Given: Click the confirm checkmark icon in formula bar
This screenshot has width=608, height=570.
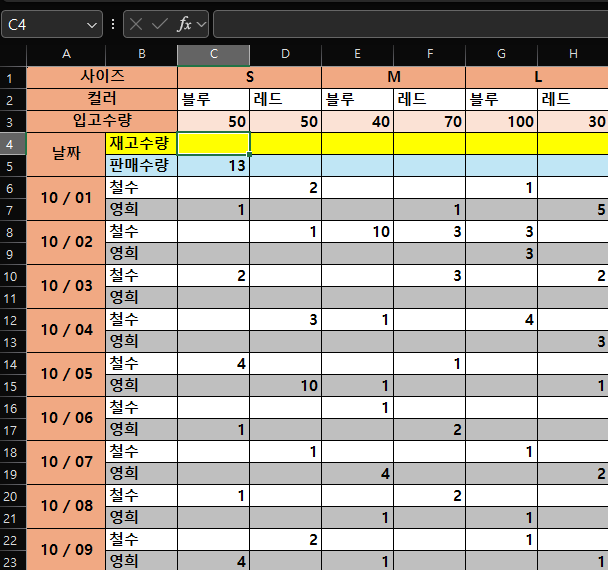Looking at the screenshot, I should point(159,24).
